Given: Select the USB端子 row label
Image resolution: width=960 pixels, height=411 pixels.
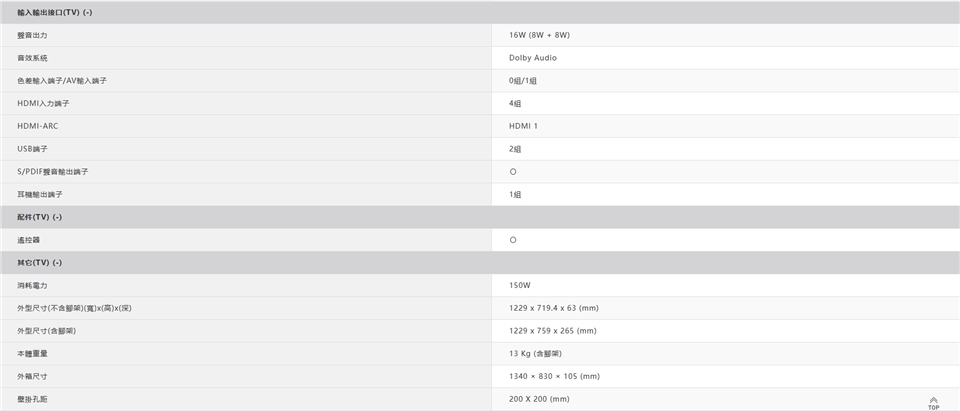Looking at the screenshot, I should [33, 149].
